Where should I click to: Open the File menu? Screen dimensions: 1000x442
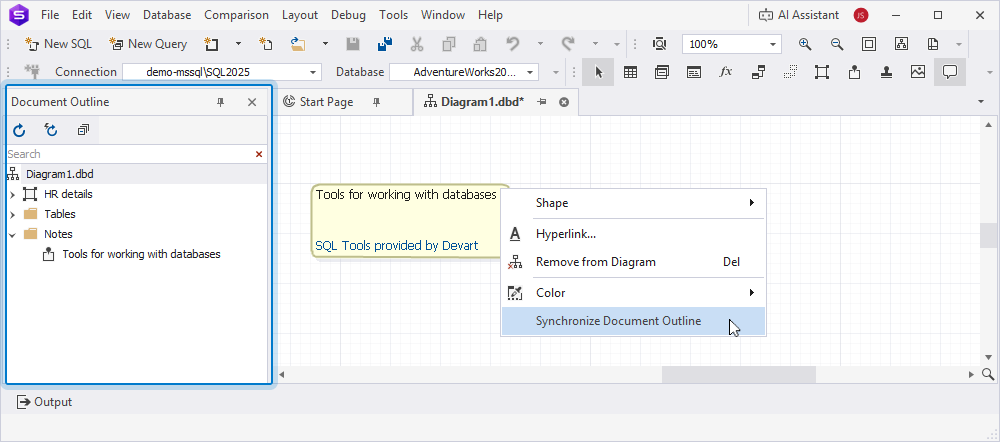tap(50, 15)
